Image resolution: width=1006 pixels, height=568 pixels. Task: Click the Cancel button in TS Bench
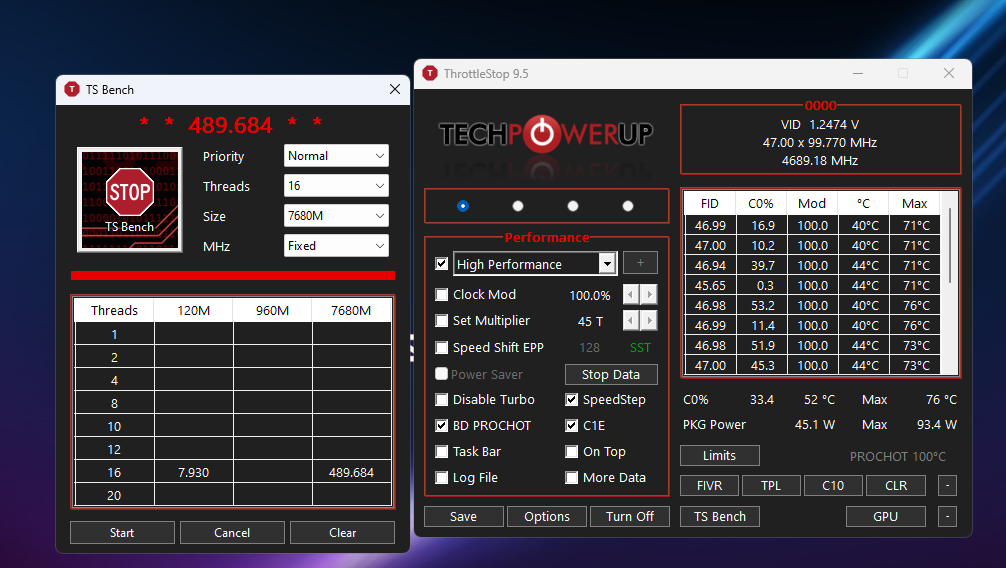tap(232, 533)
